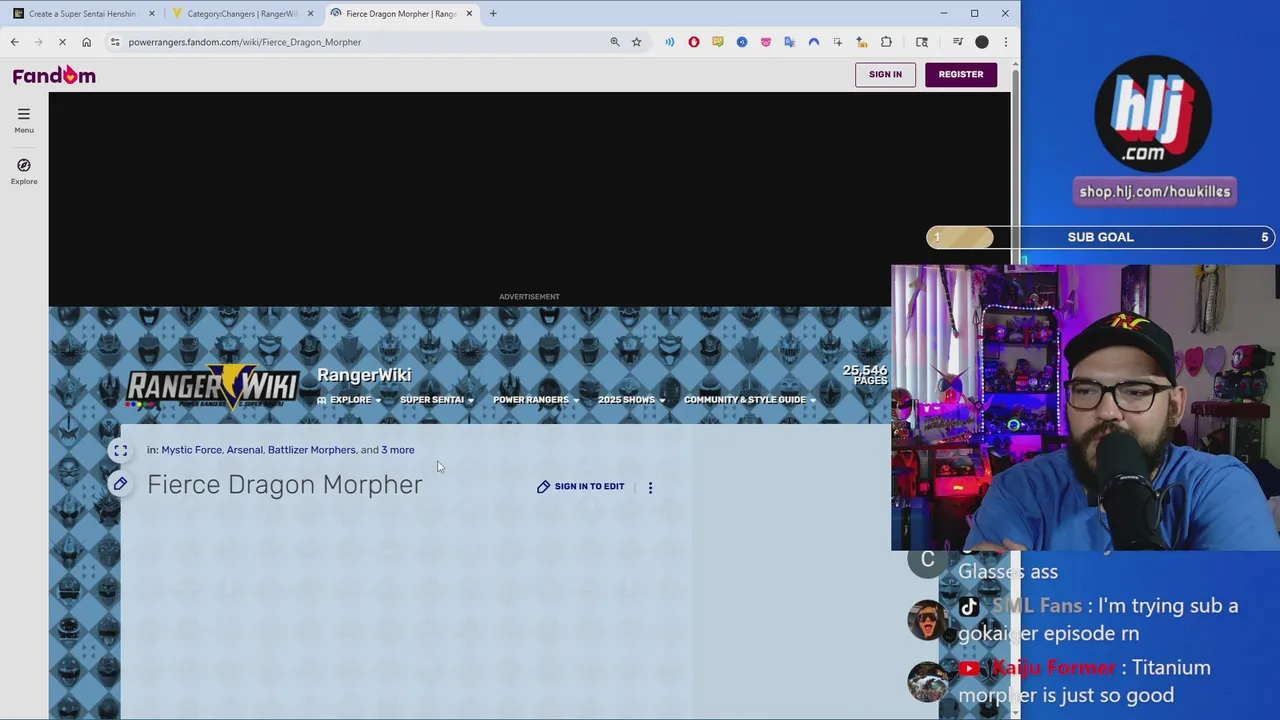Open the Chrome profile avatar
This screenshot has height=720, width=1280.
click(982, 42)
